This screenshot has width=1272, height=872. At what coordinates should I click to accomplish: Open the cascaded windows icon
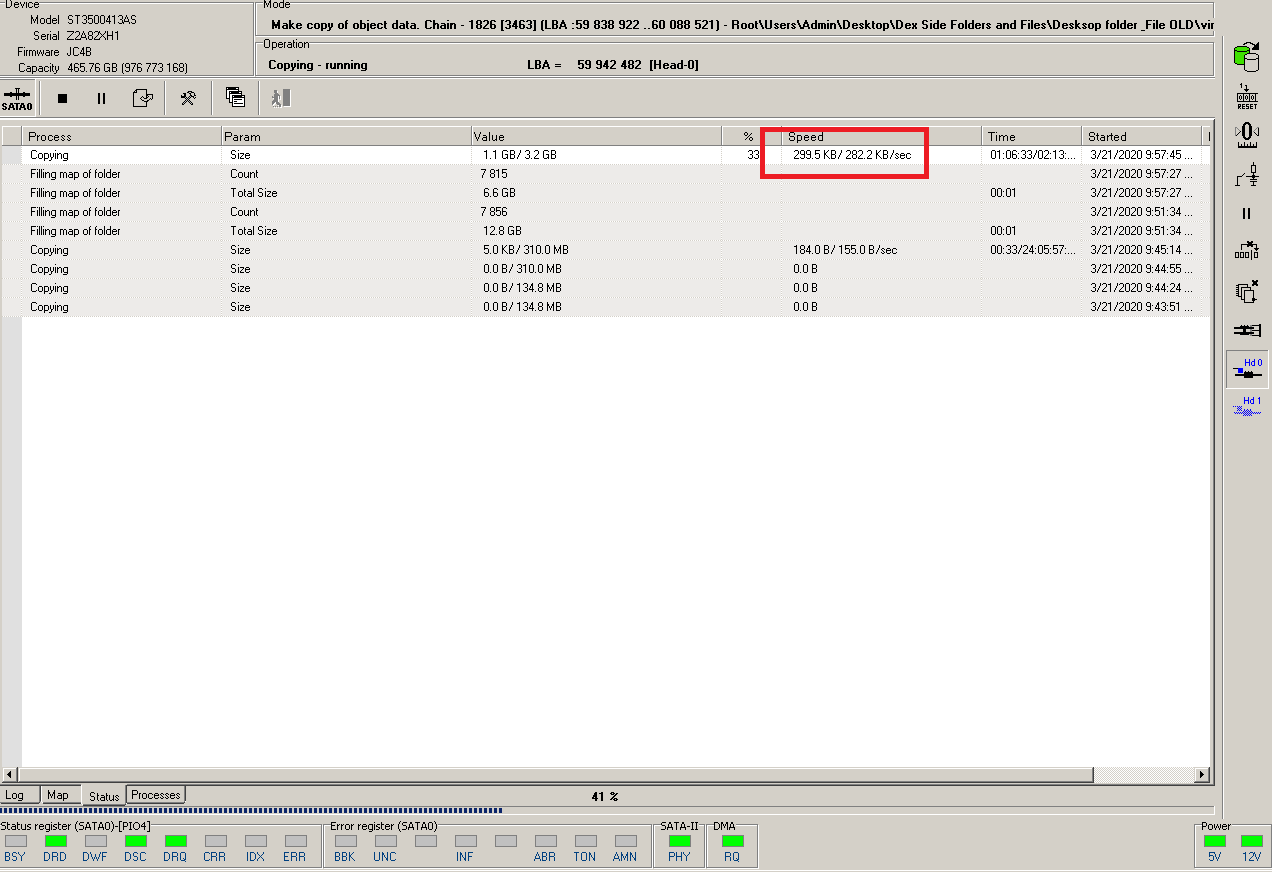click(235, 98)
